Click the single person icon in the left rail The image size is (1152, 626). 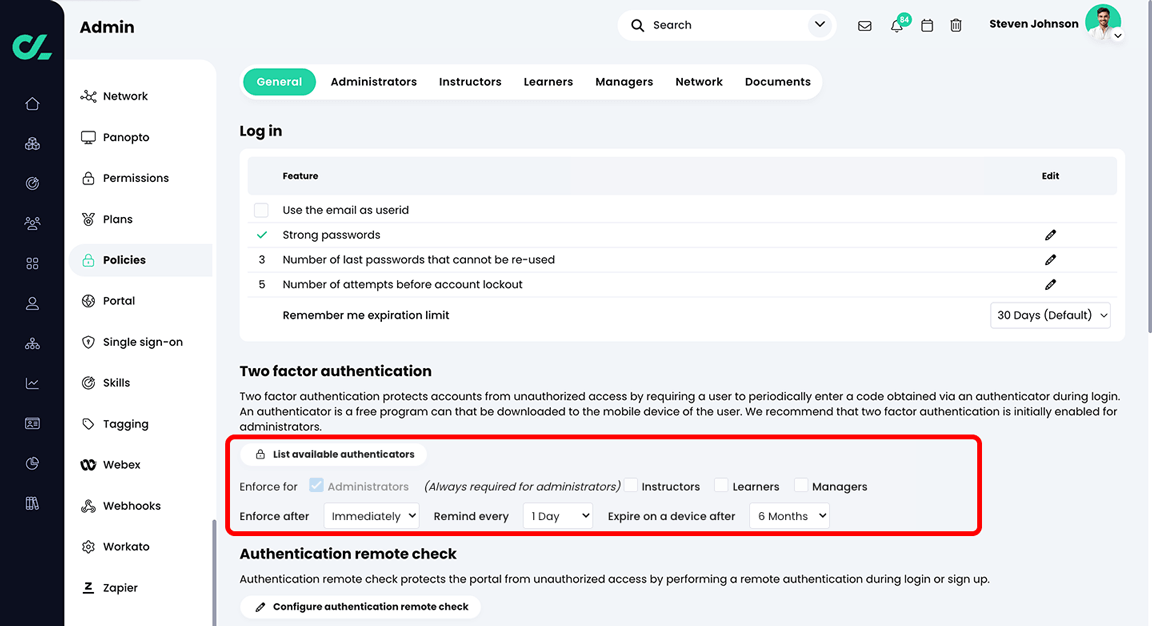(32, 303)
